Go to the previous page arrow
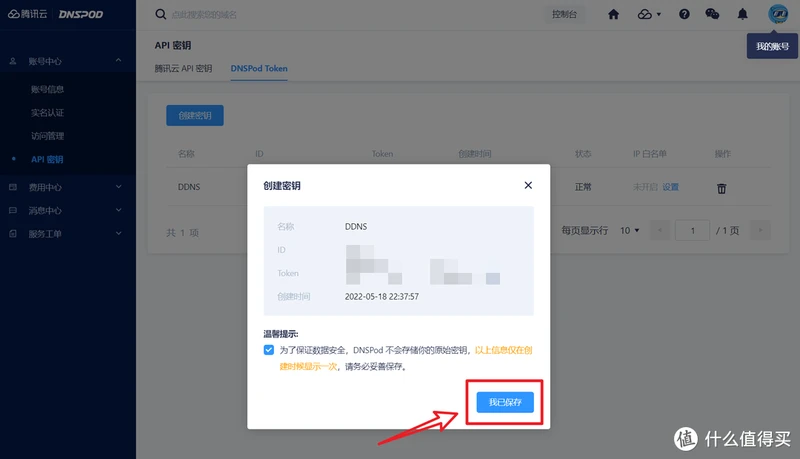800x459 pixels. 660,231
